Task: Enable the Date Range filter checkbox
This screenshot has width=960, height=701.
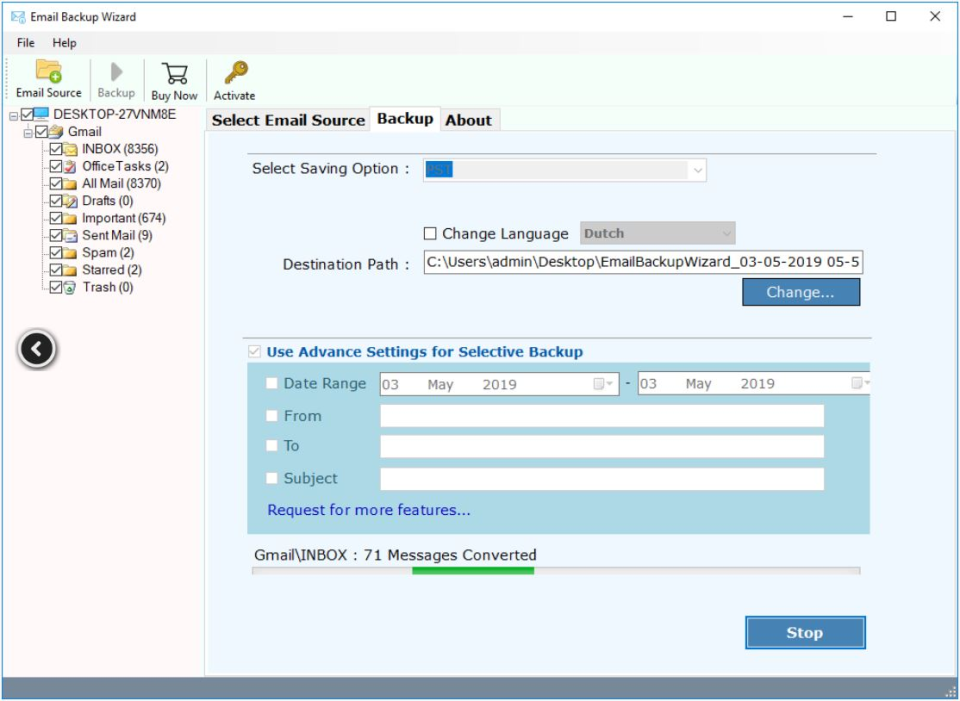Action: (x=270, y=383)
